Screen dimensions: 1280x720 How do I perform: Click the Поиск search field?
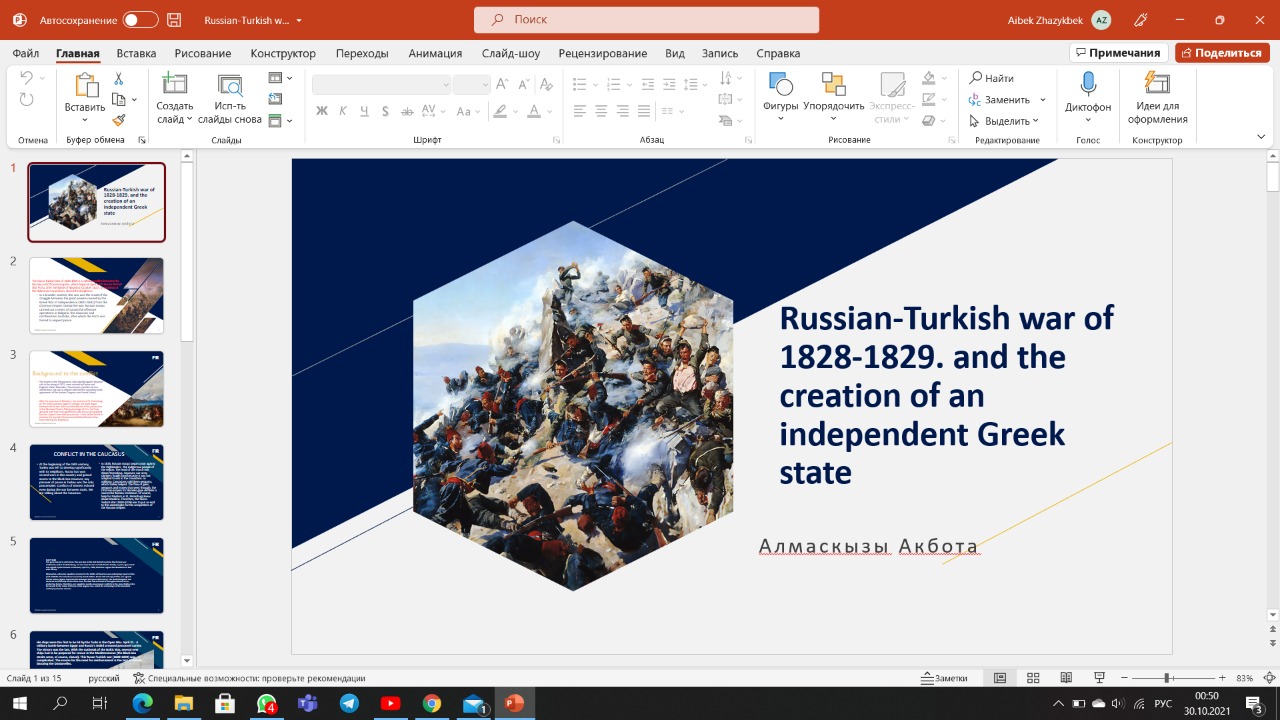pos(646,20)
